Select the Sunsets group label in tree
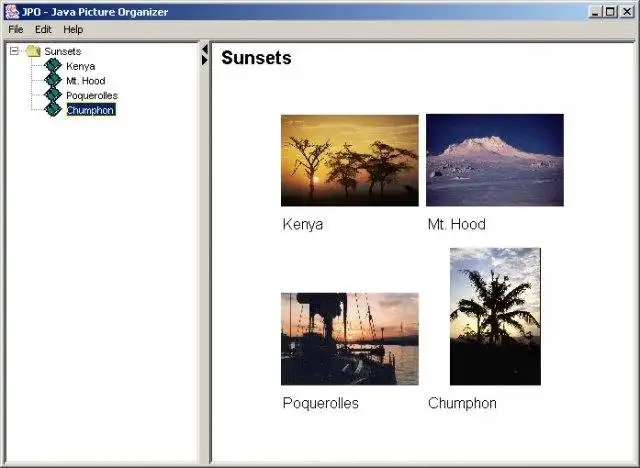640x468 pixels. pos(63,51)
